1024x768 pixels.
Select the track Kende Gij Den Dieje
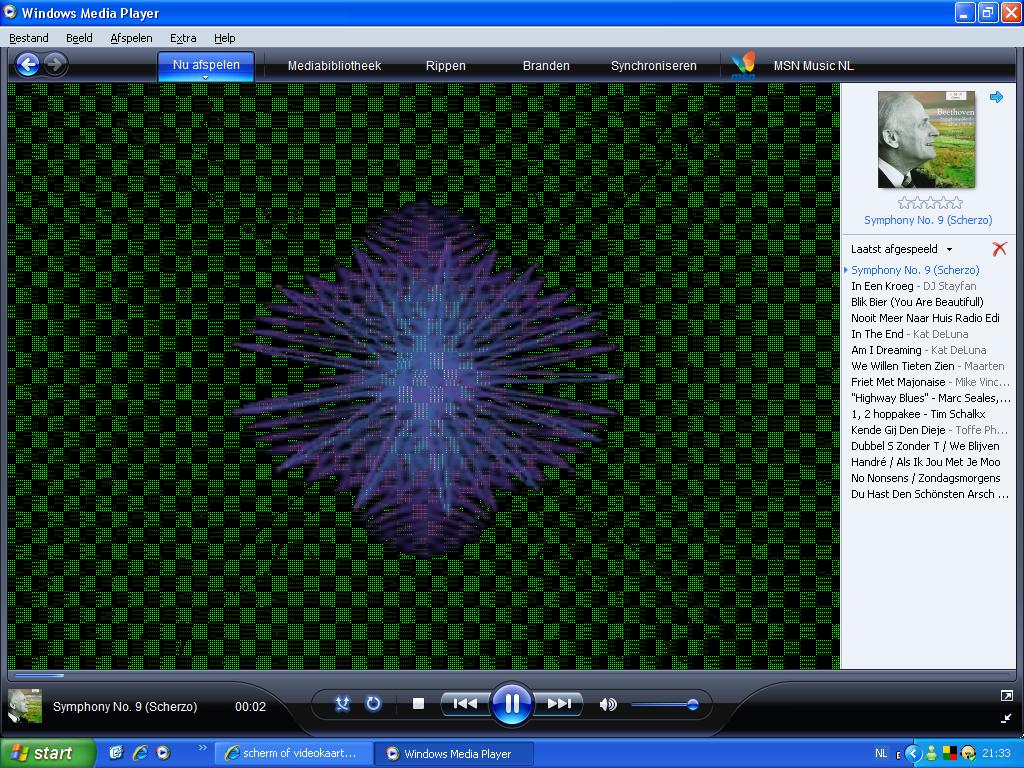click(928, 430)
